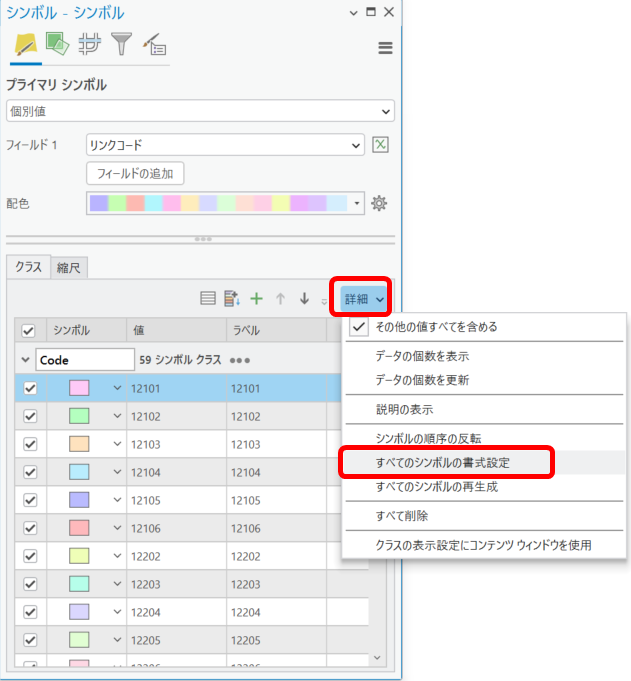Open the Advanced symbology options icon
631x681 pixels.
pyautogui.click(x=154, y=45)
